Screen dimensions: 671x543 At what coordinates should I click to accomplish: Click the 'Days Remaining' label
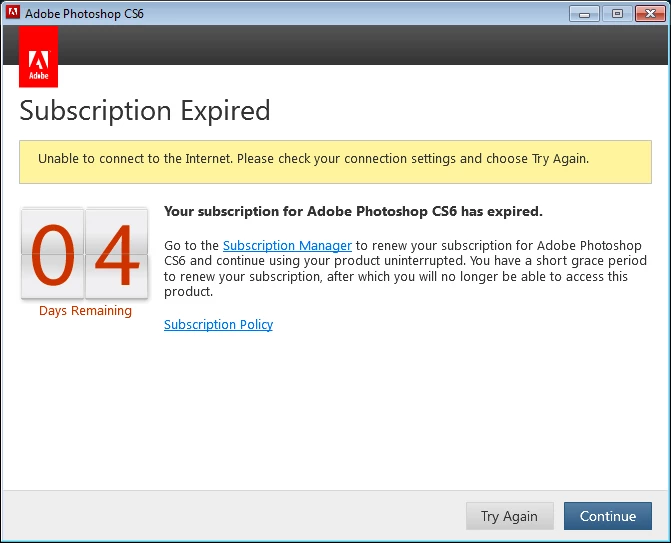pos(85,311)
